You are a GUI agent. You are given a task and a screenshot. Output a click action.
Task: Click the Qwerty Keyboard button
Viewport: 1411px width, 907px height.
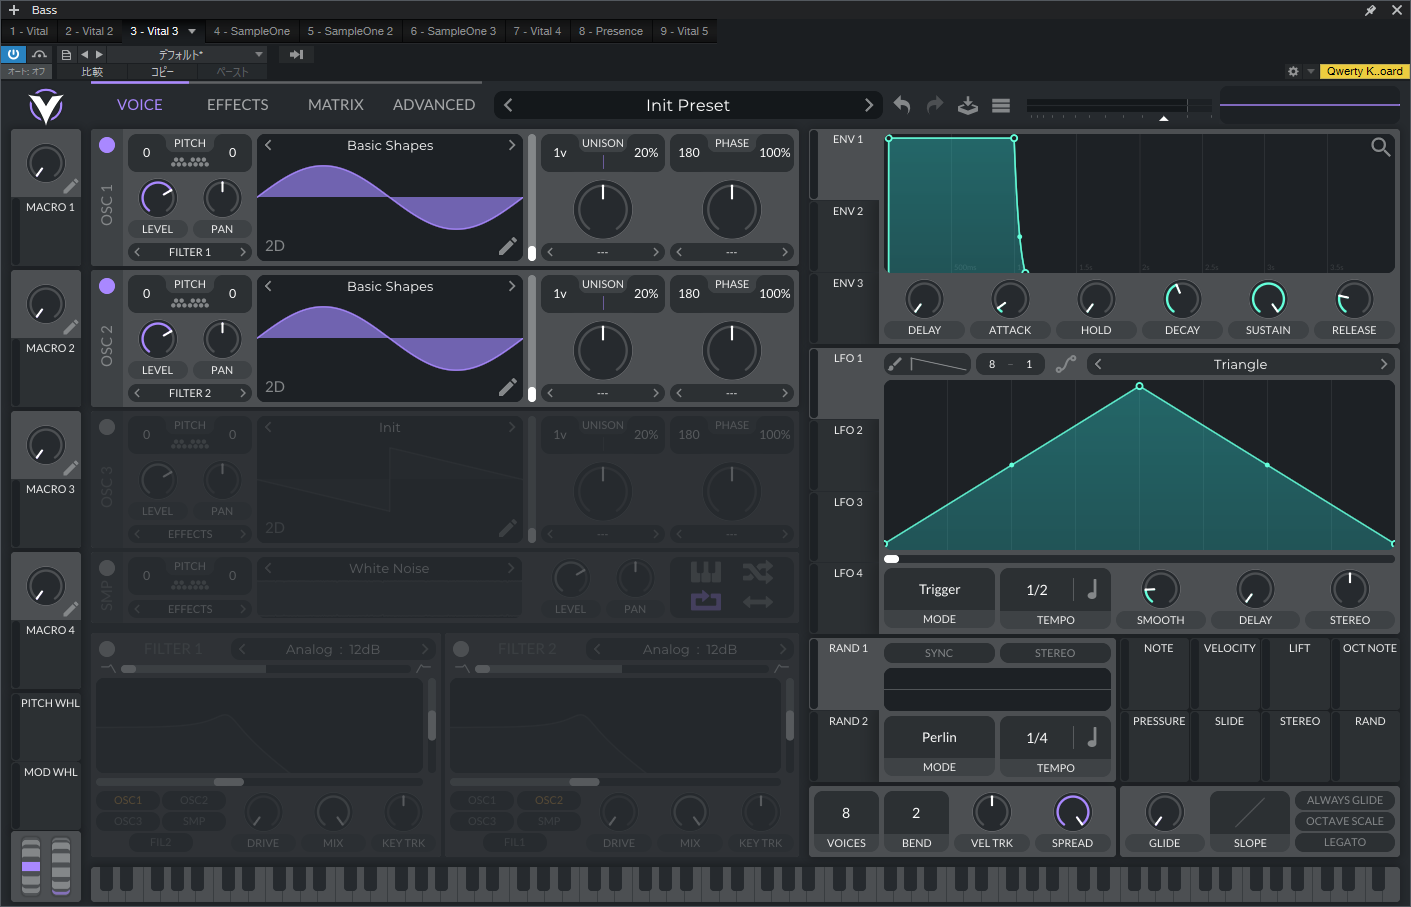click(1364, 71)
